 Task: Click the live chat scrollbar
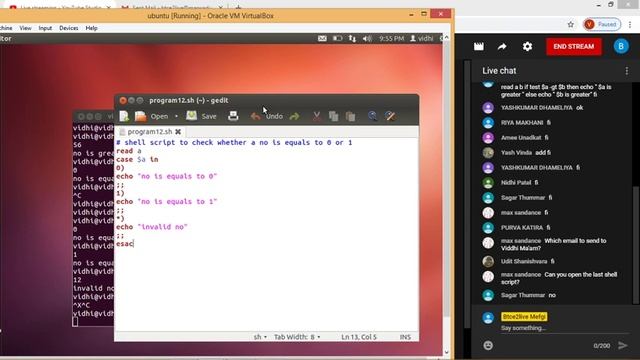coord(636,245)
